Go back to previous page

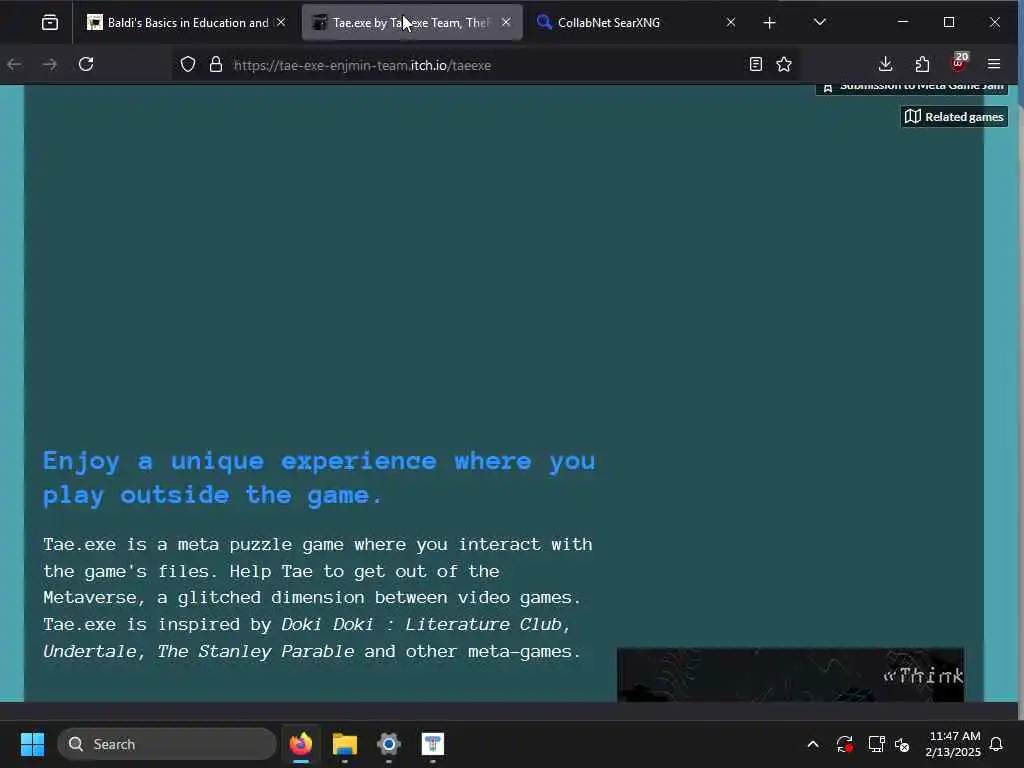[x=14, y=64]
